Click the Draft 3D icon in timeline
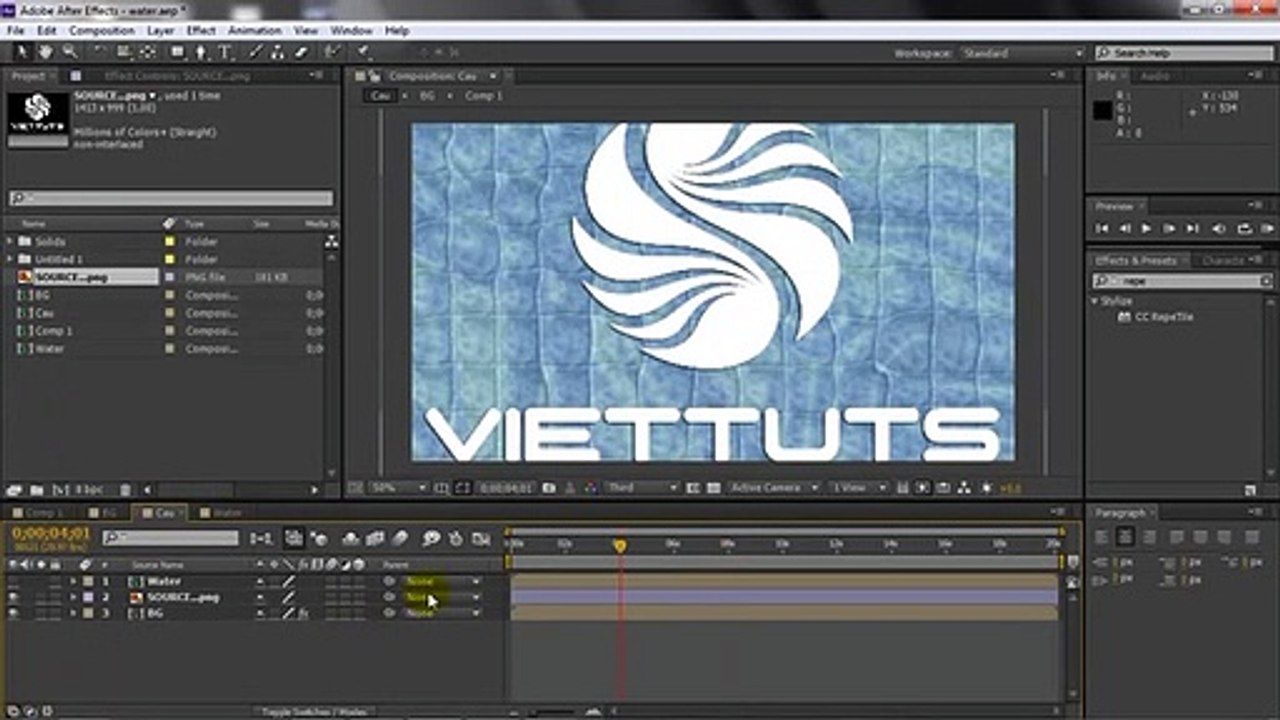This screenshot has height=720, width=1280. tap(319, 538)
